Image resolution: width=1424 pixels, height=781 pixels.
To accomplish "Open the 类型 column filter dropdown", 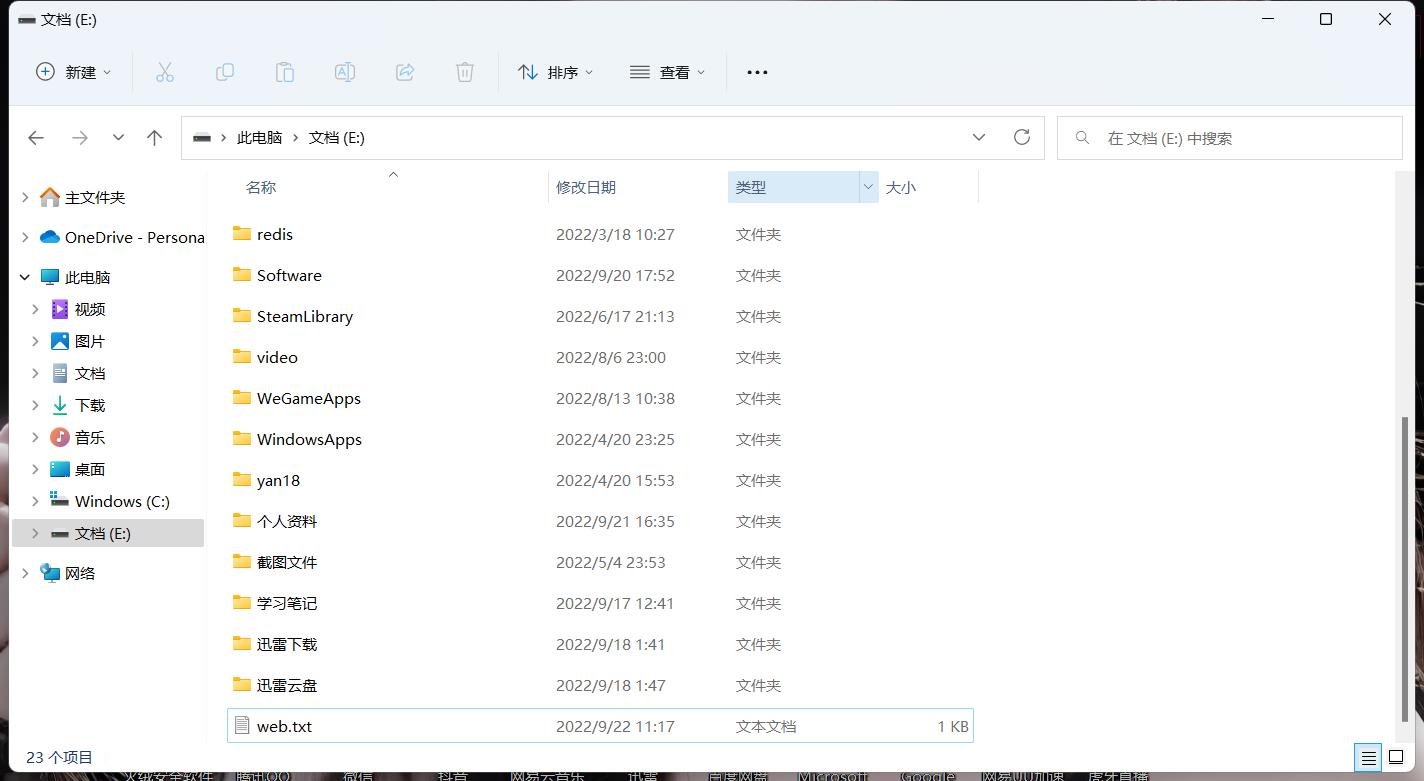I will click(867, 187).
